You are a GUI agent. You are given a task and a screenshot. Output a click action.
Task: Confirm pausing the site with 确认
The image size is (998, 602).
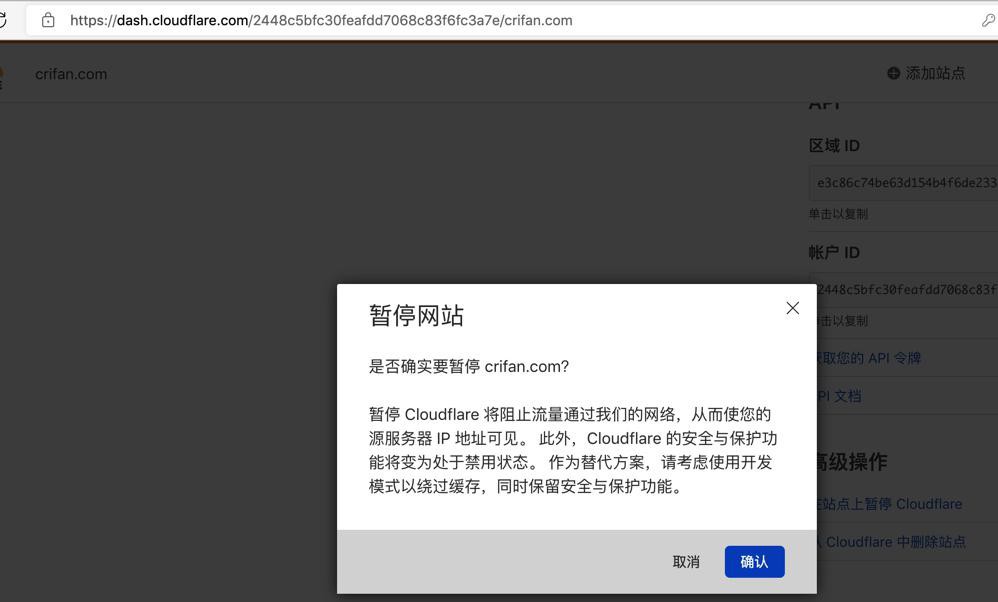(754, 561)
